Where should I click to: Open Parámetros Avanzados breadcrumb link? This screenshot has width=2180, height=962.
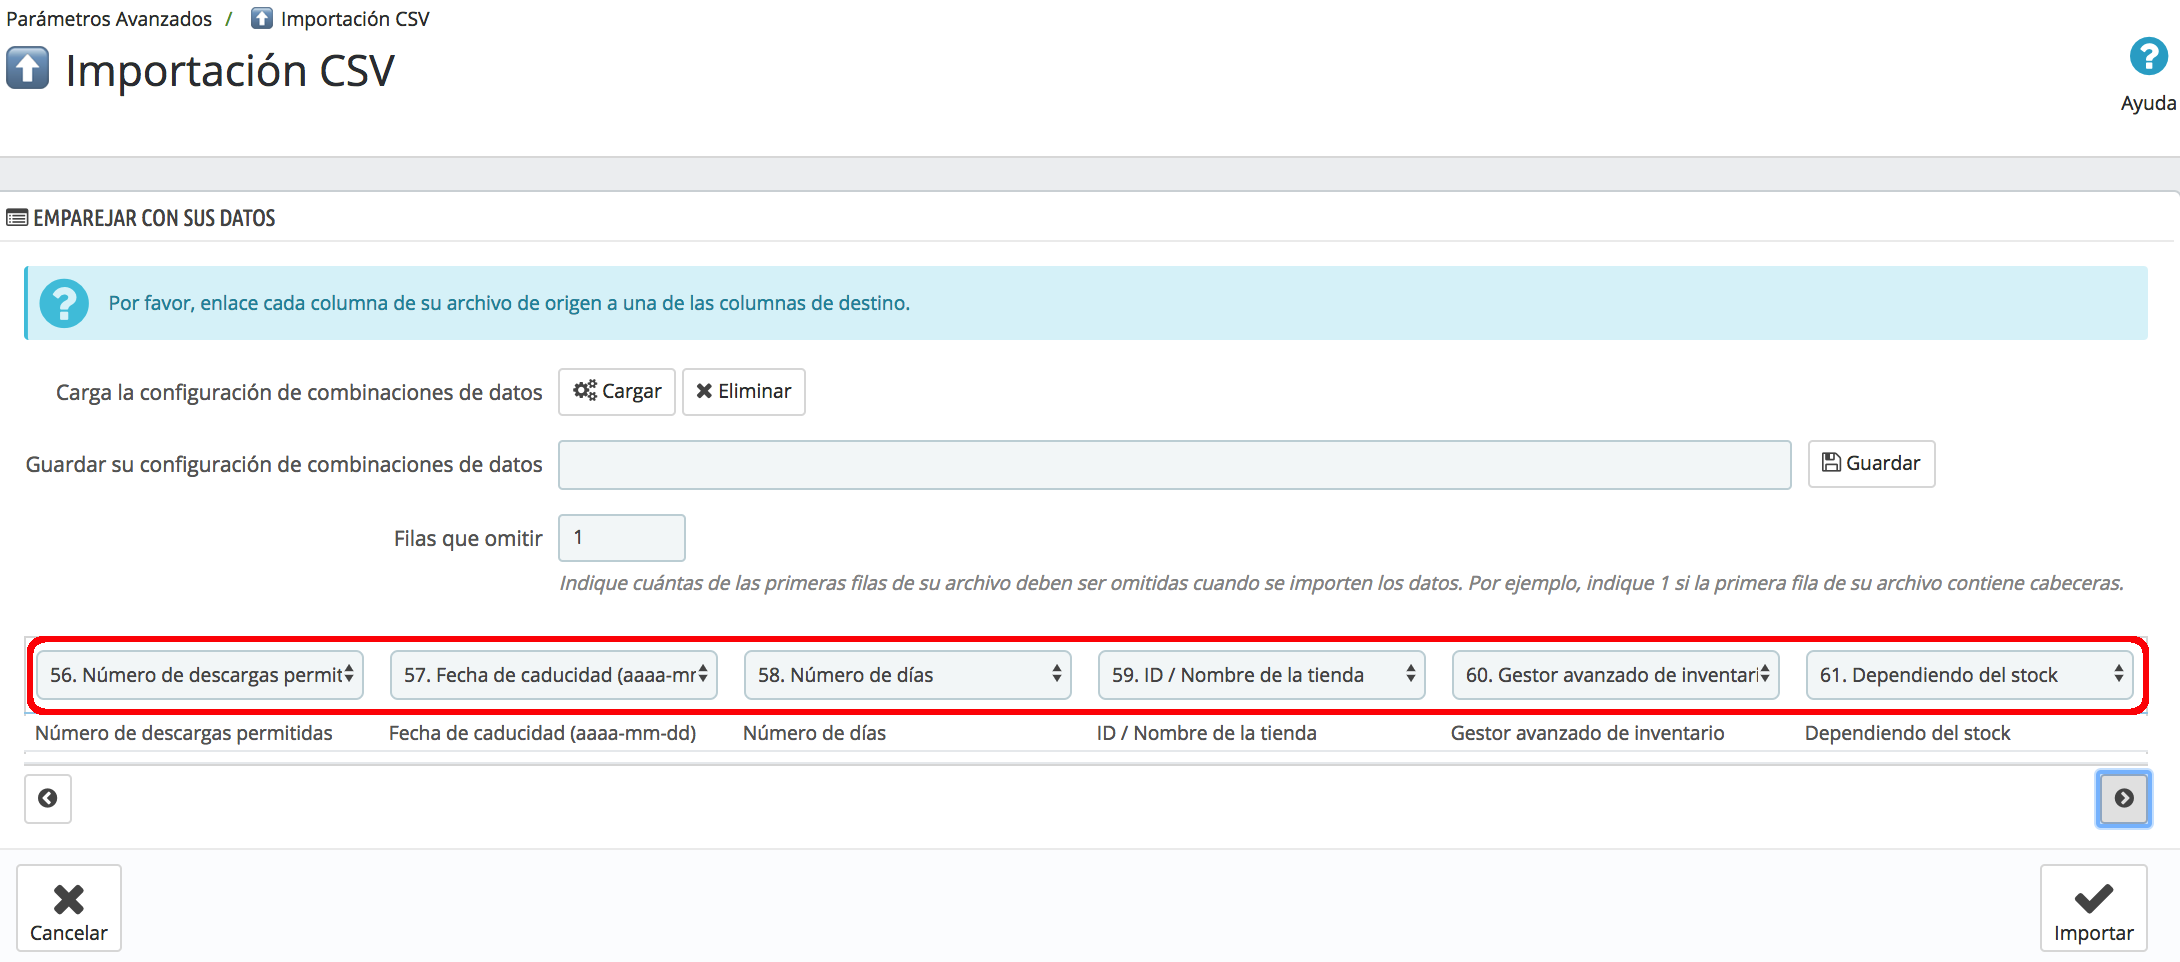pos(109,19)
